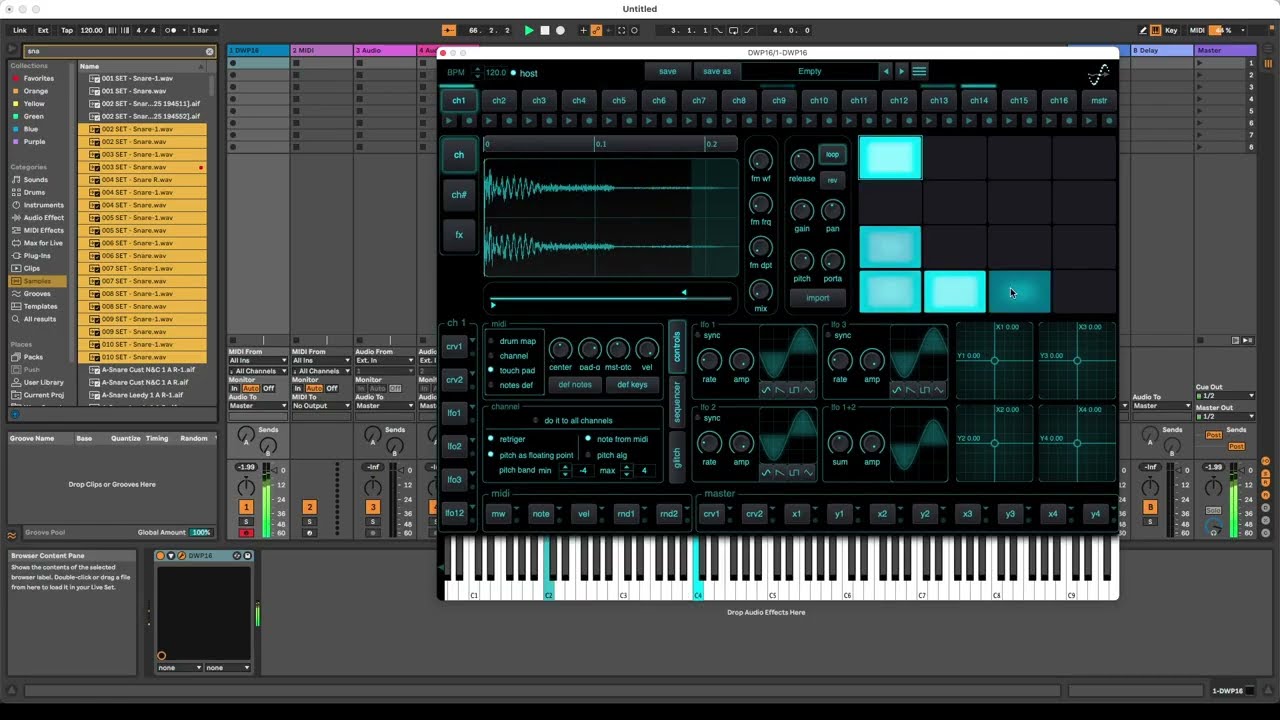This screenshot has height=720, width=1280.
Task: Open the fx section tab
Action: click(459, 235)
